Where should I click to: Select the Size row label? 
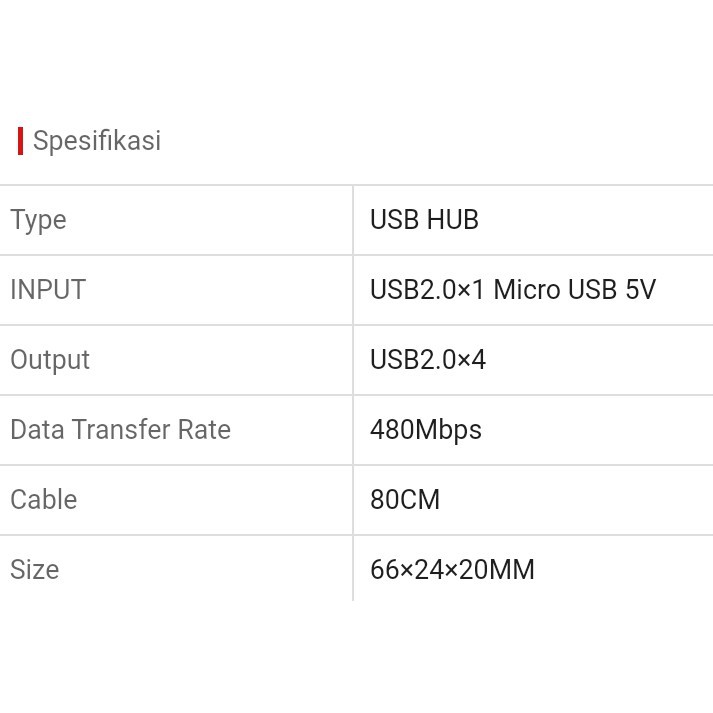(35, 570)
